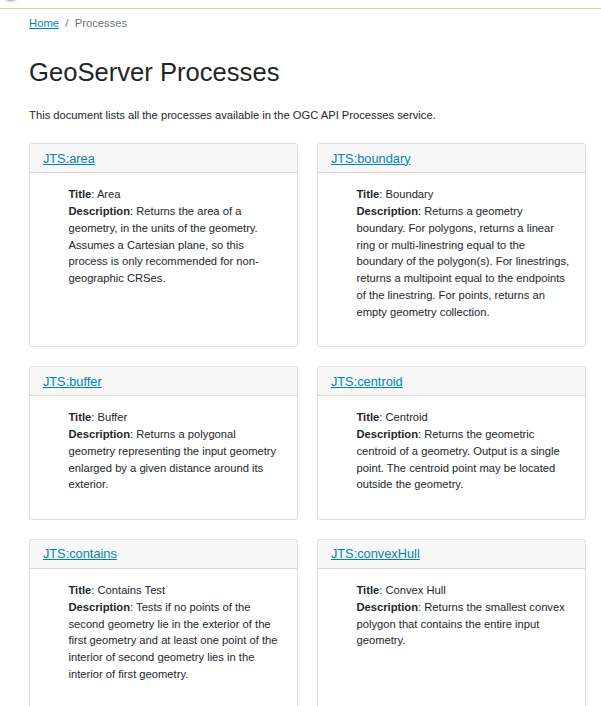Click the Contains Test description paragraph
Viewport: 601px width, 706px height.
click(x=173, y=640)
